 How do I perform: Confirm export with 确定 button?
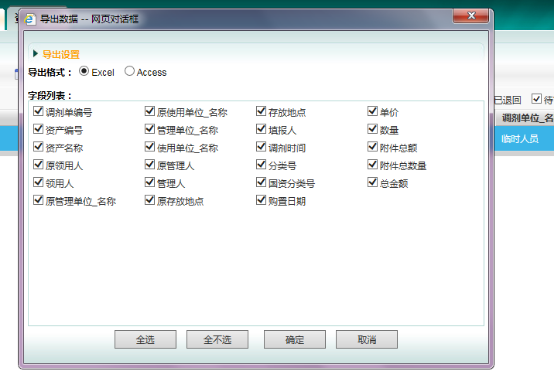tap(295, 340)
